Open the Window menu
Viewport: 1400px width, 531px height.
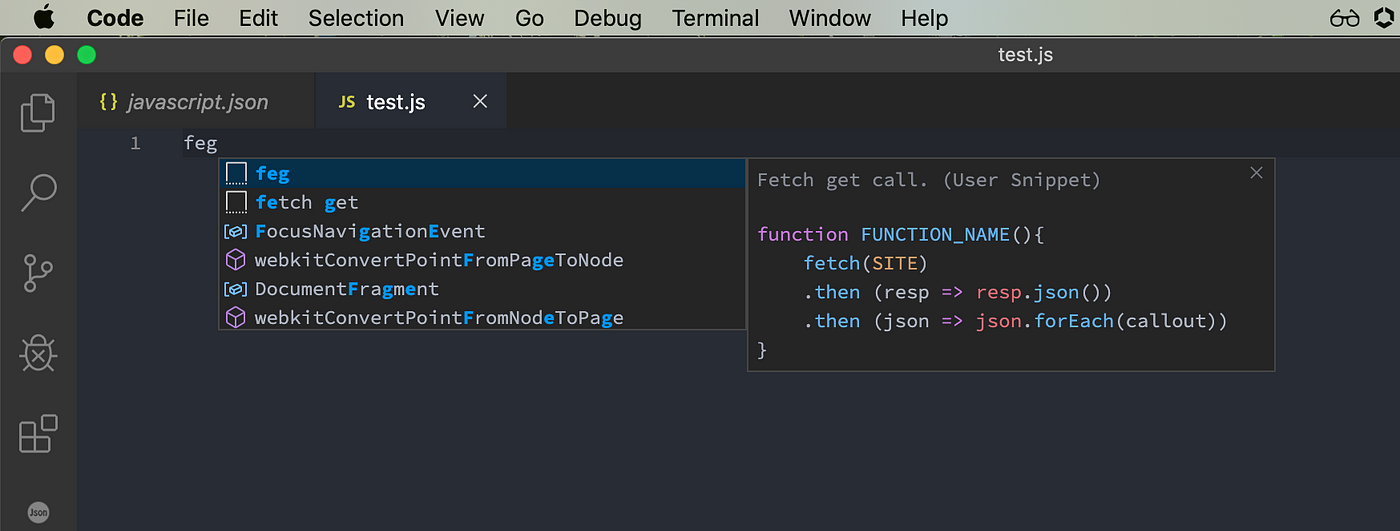click(x=829, y=18)
